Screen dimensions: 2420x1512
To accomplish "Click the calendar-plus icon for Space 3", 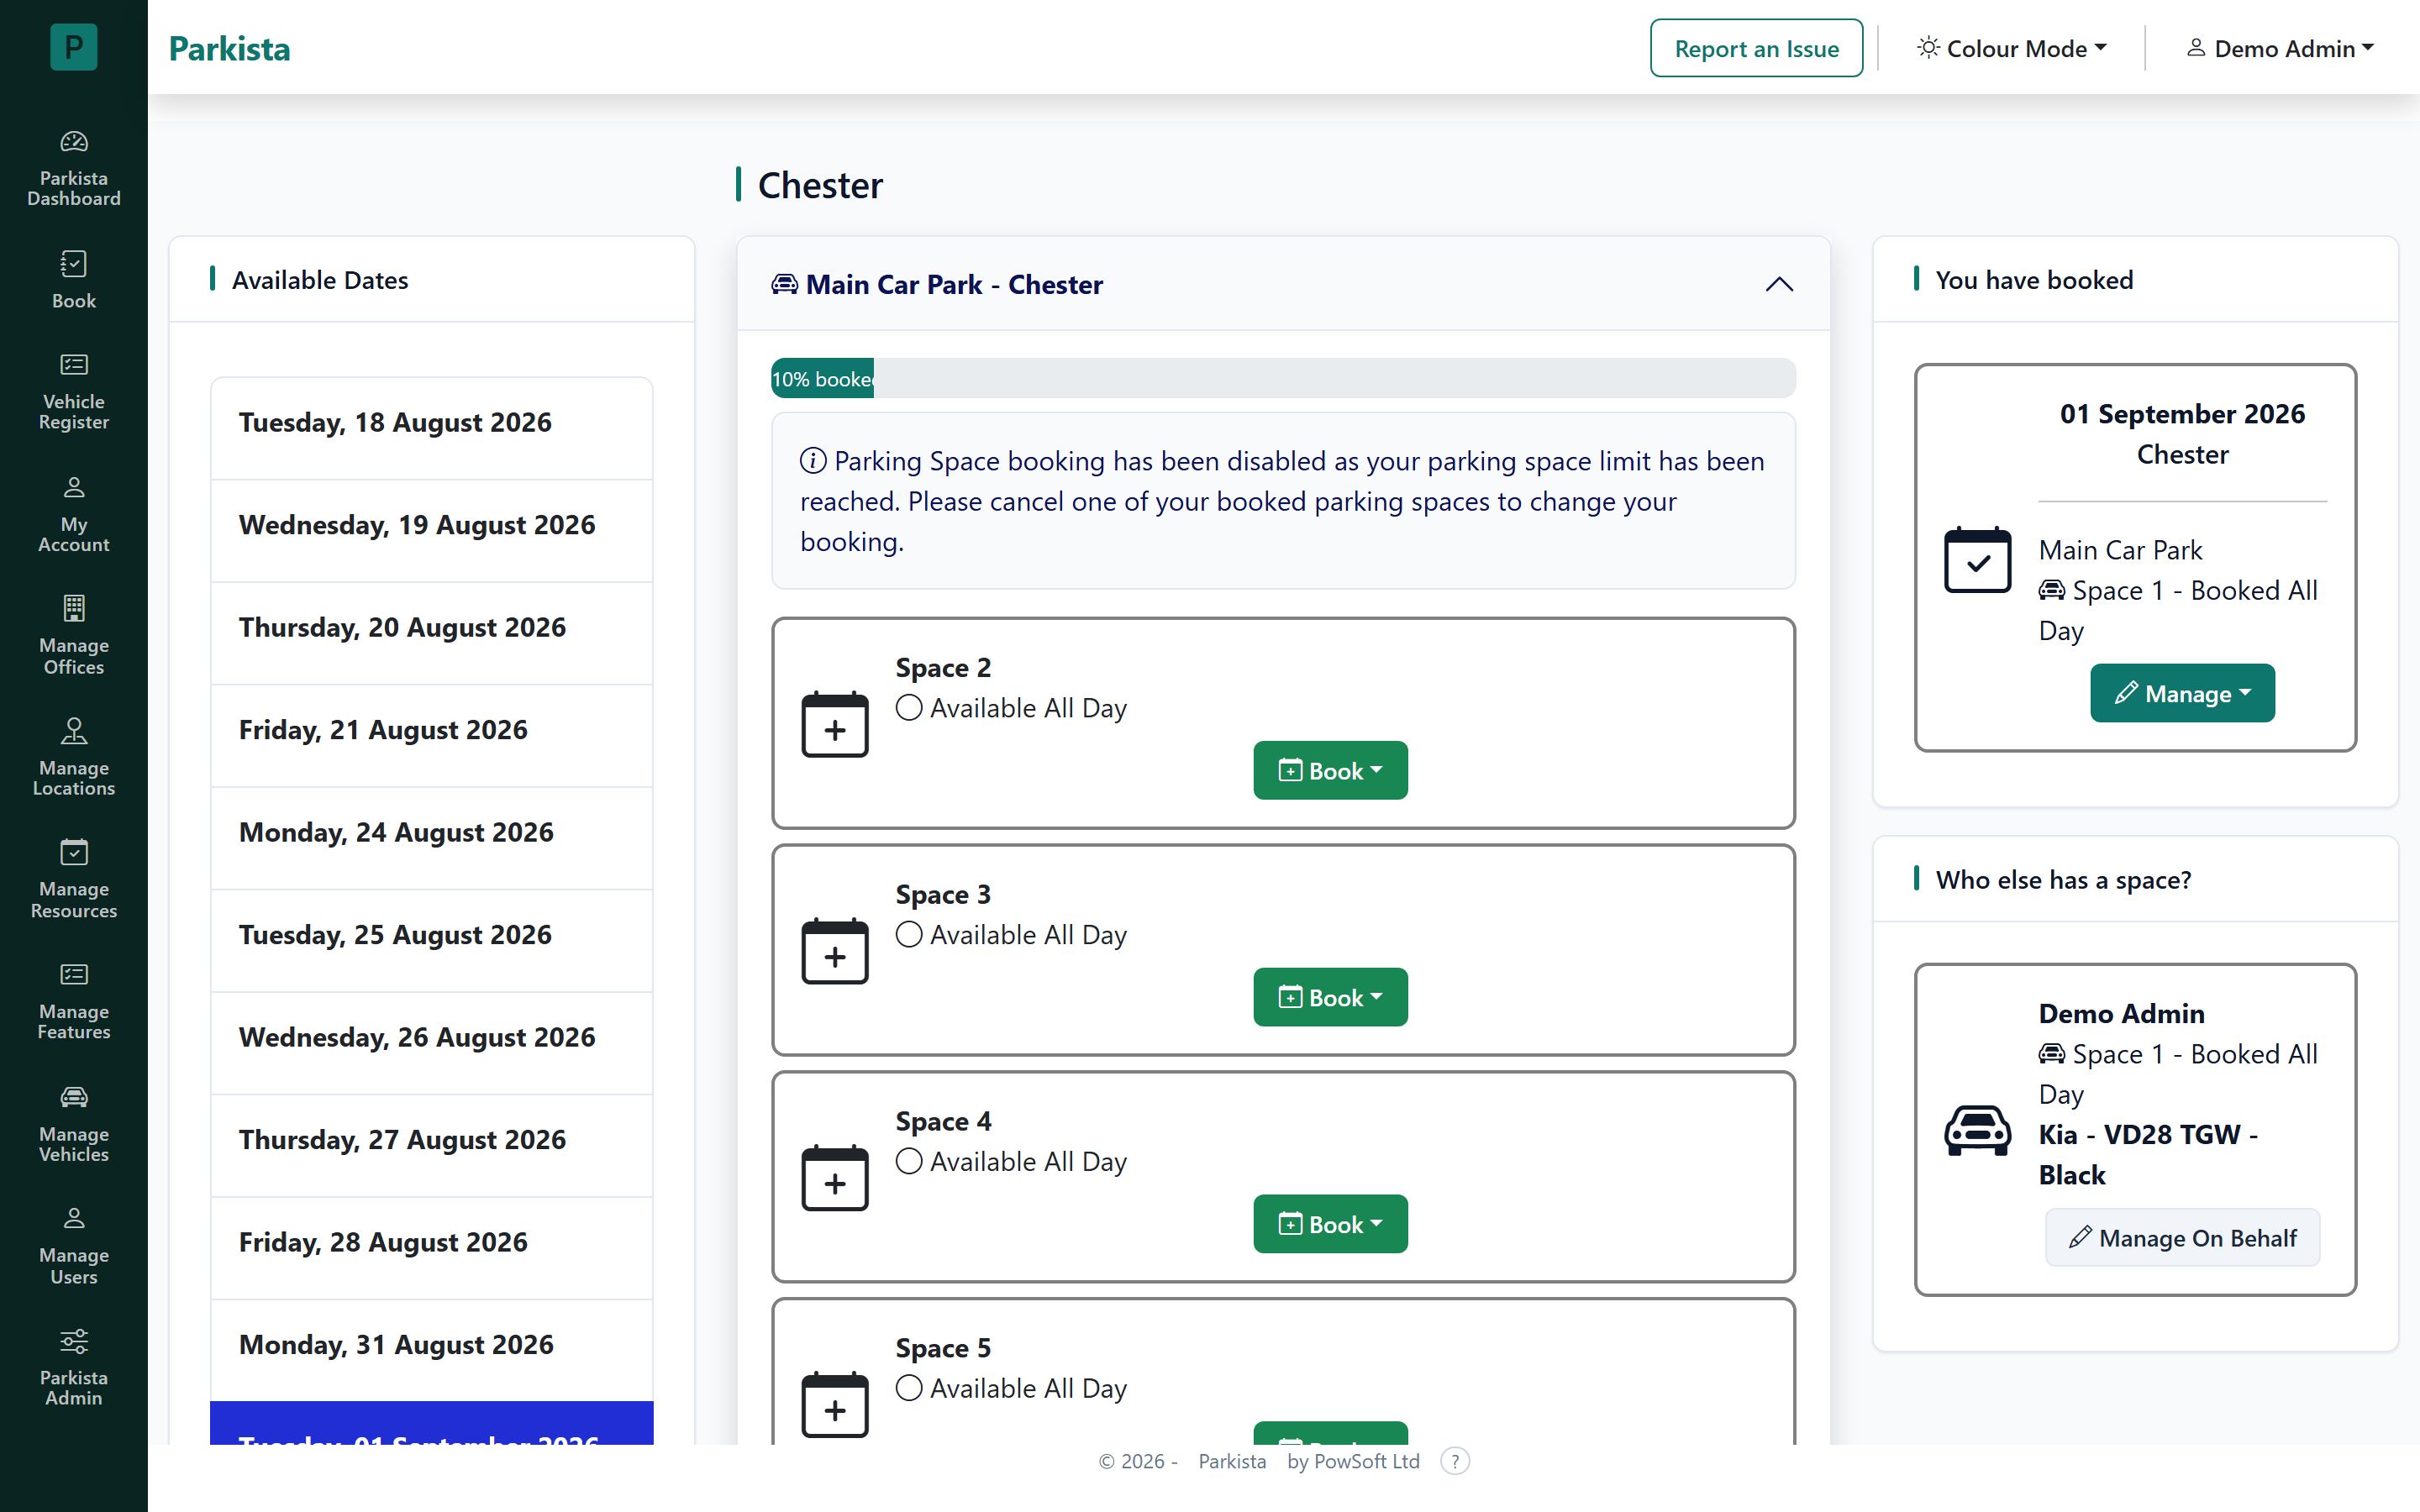I will (x=835, y=951).
